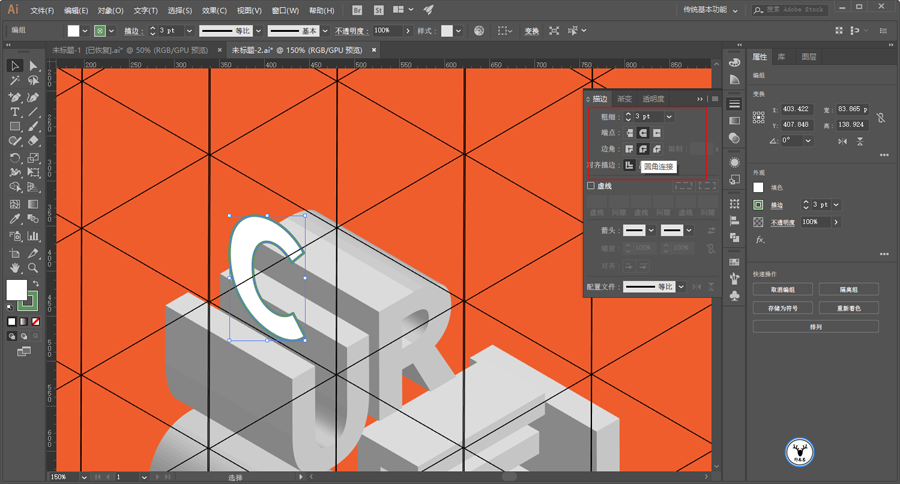This screenshot has height=484, width=900.
Task: Click the fx effects icon in Appearance
Action: click(759, 239)
